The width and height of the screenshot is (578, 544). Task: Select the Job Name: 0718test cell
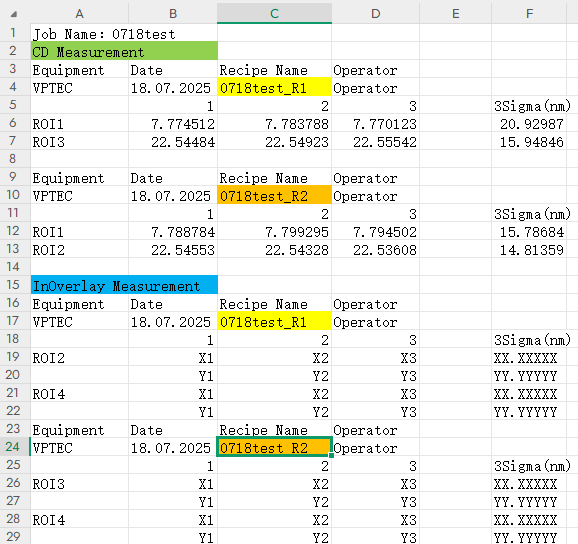click(x=124, y=33)
